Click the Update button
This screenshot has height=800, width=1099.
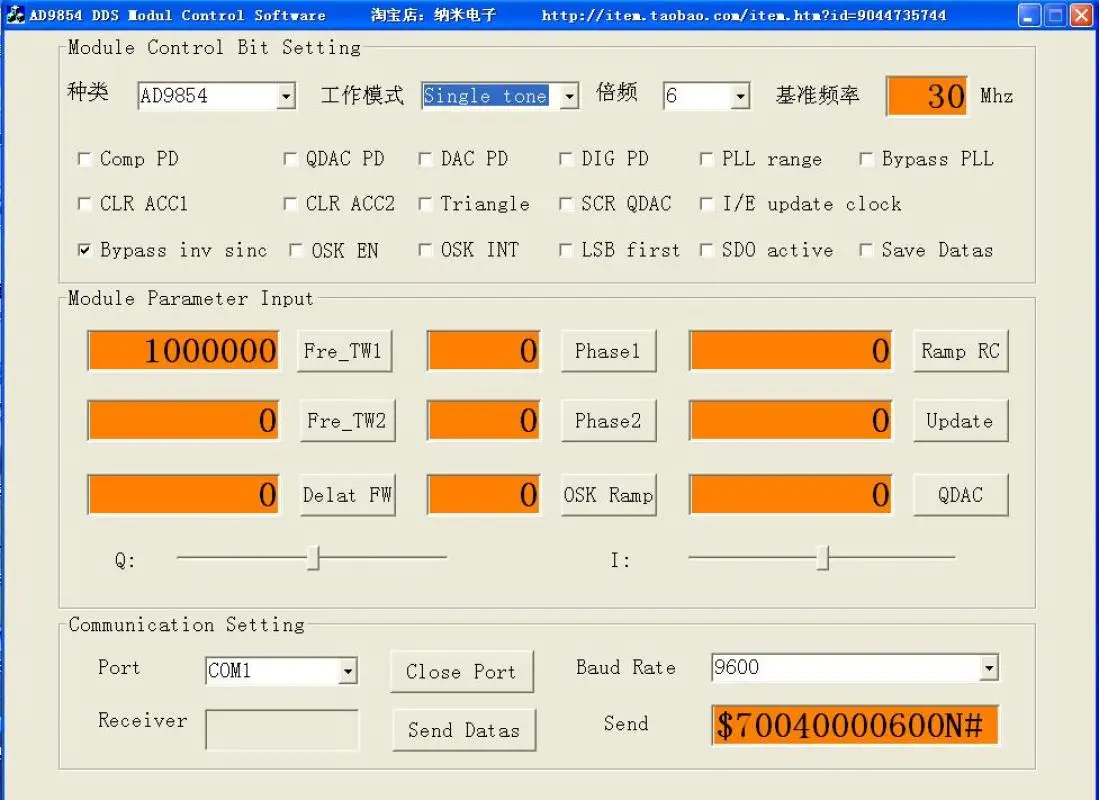[960, 421]
